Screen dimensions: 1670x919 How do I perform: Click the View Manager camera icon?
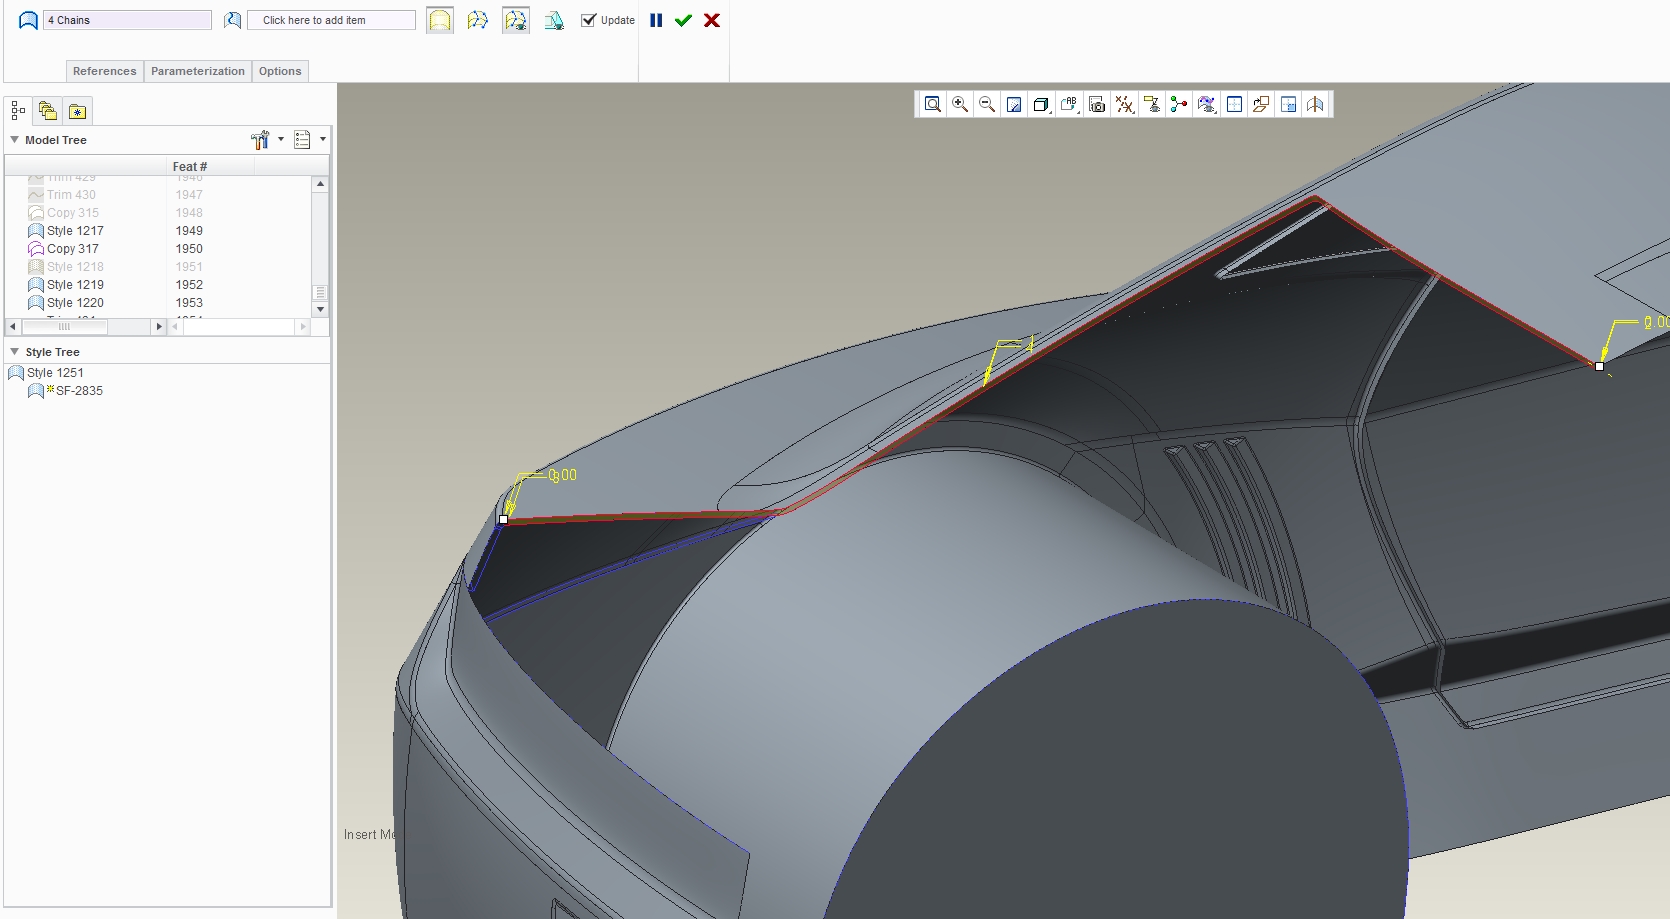point(1097,104)
